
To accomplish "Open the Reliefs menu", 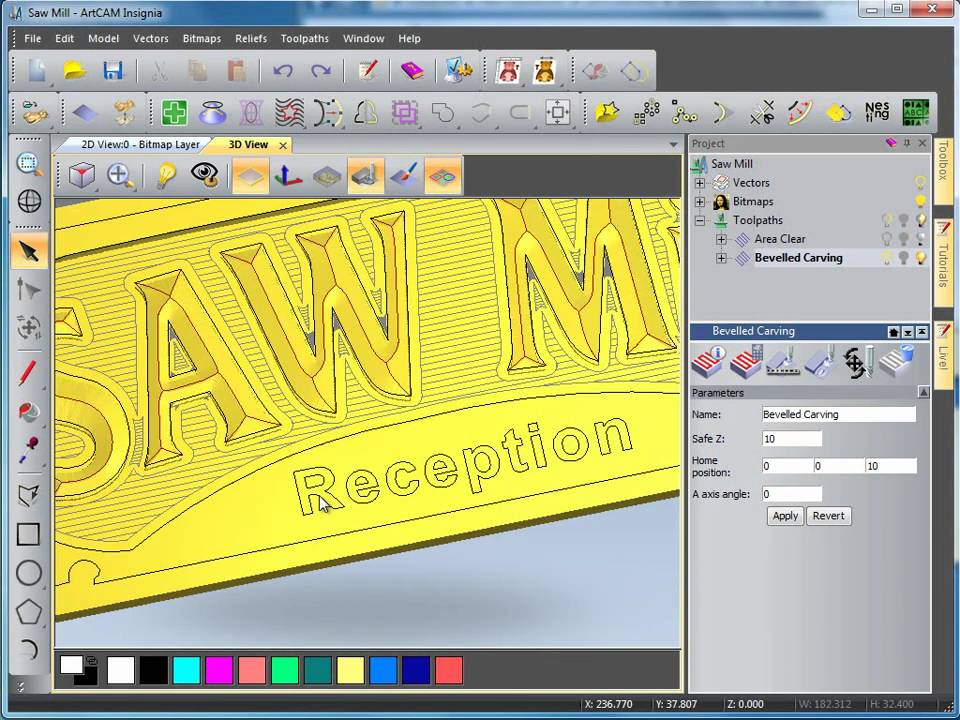I will [x=250, y=38].
